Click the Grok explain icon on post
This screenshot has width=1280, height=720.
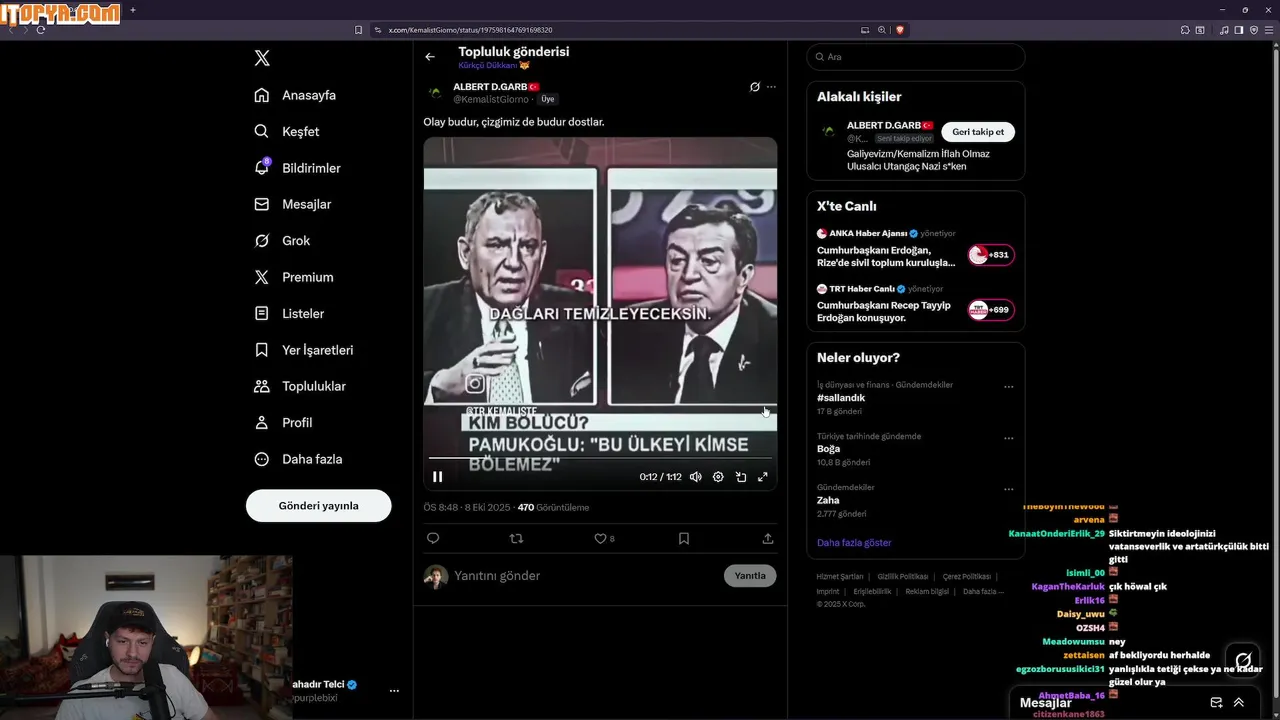755,87
